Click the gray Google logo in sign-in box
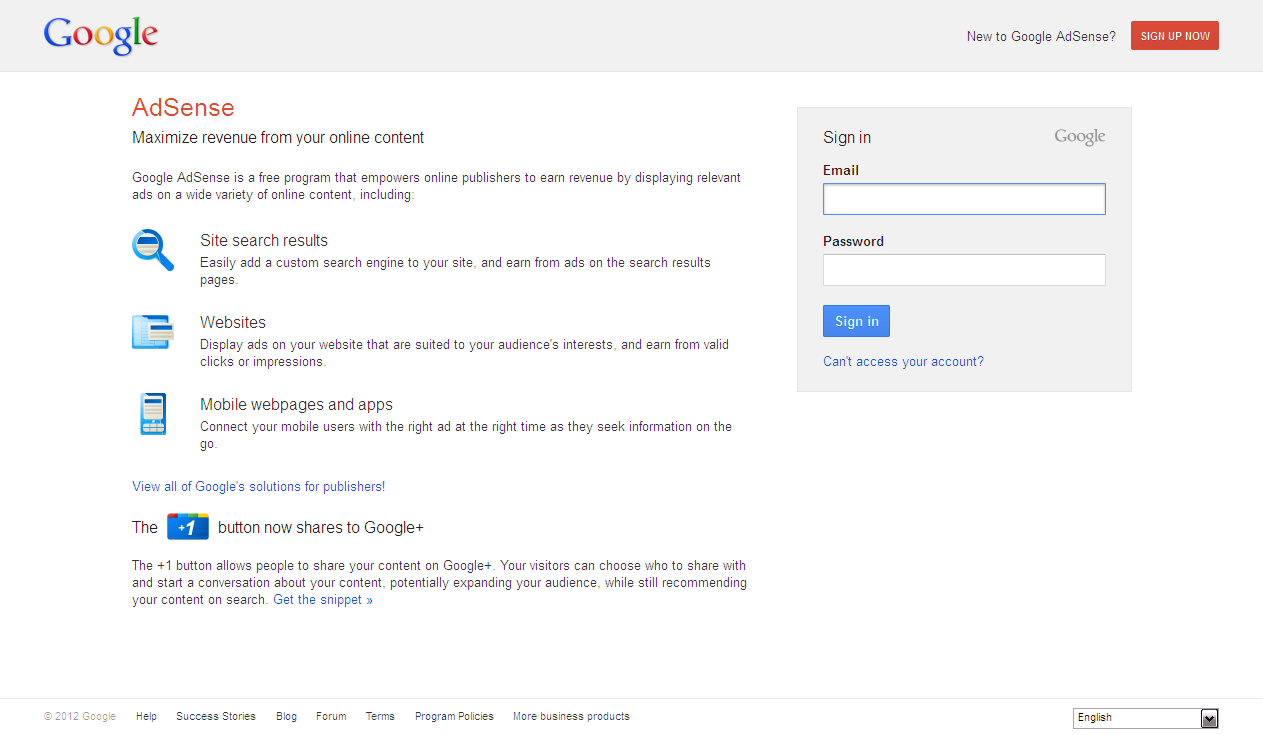Image resolution: width=1263 pixels, height=735 pixels. click(x=1079, y=137)
